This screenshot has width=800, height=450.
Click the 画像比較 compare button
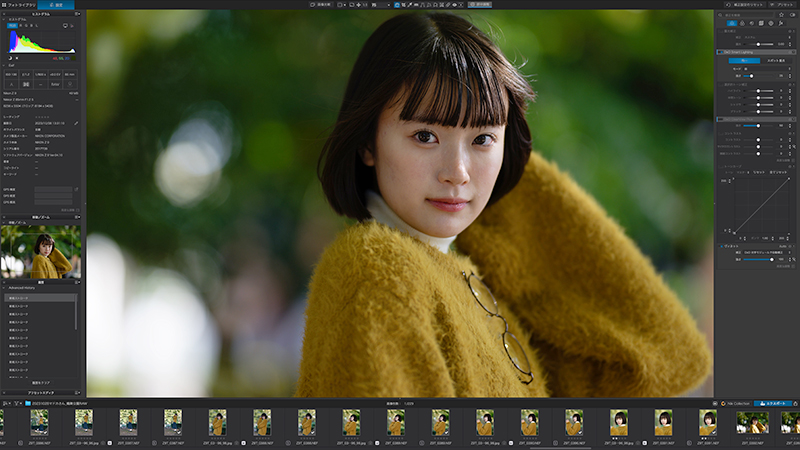[x=321, y=5]
